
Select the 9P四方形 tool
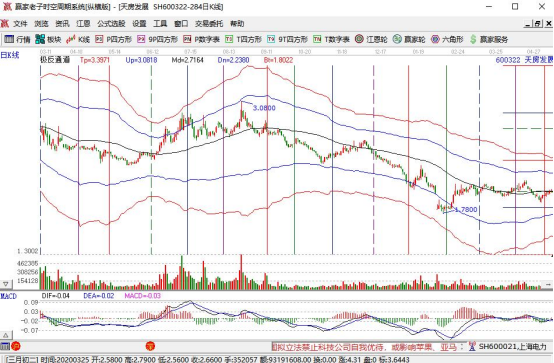158,39
